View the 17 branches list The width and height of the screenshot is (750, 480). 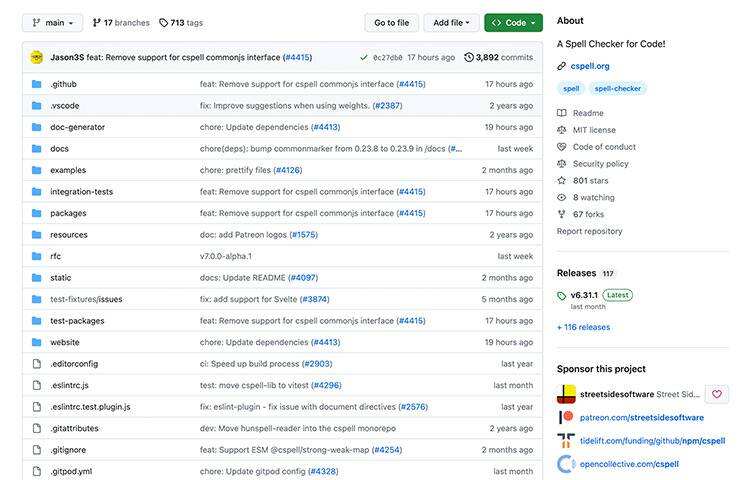[120, 22]
